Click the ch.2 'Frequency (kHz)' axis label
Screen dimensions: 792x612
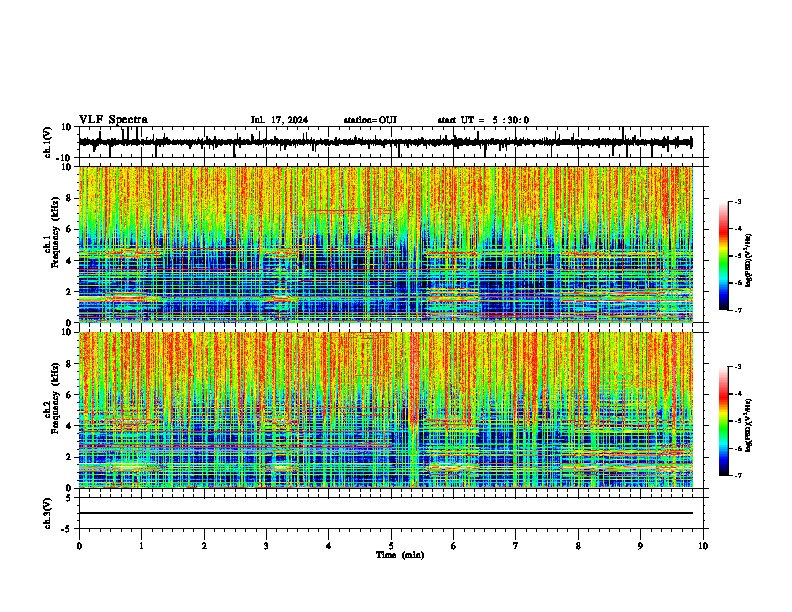[x=55, y=398]
